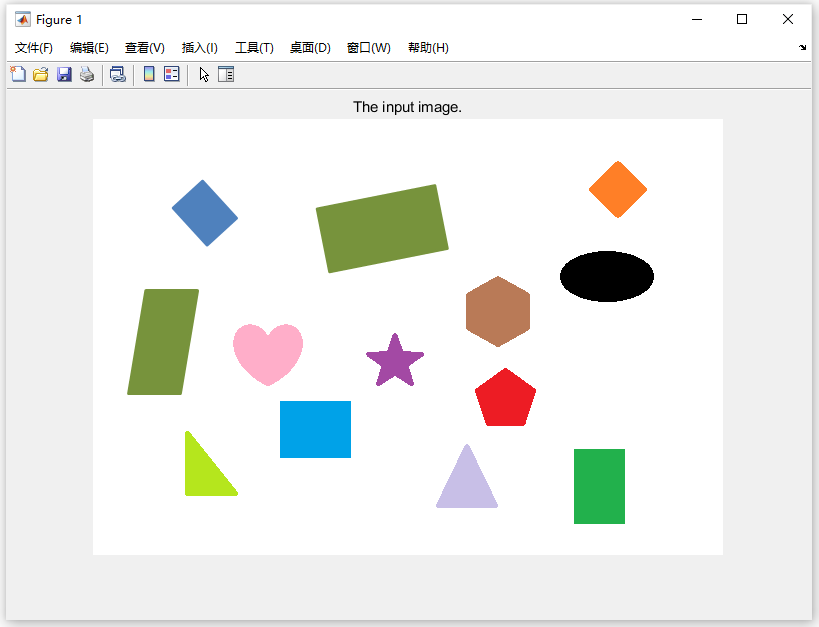Insert a legend via the toolbar icon
Viewport: 819px width, 627px height.
[172, 74]
